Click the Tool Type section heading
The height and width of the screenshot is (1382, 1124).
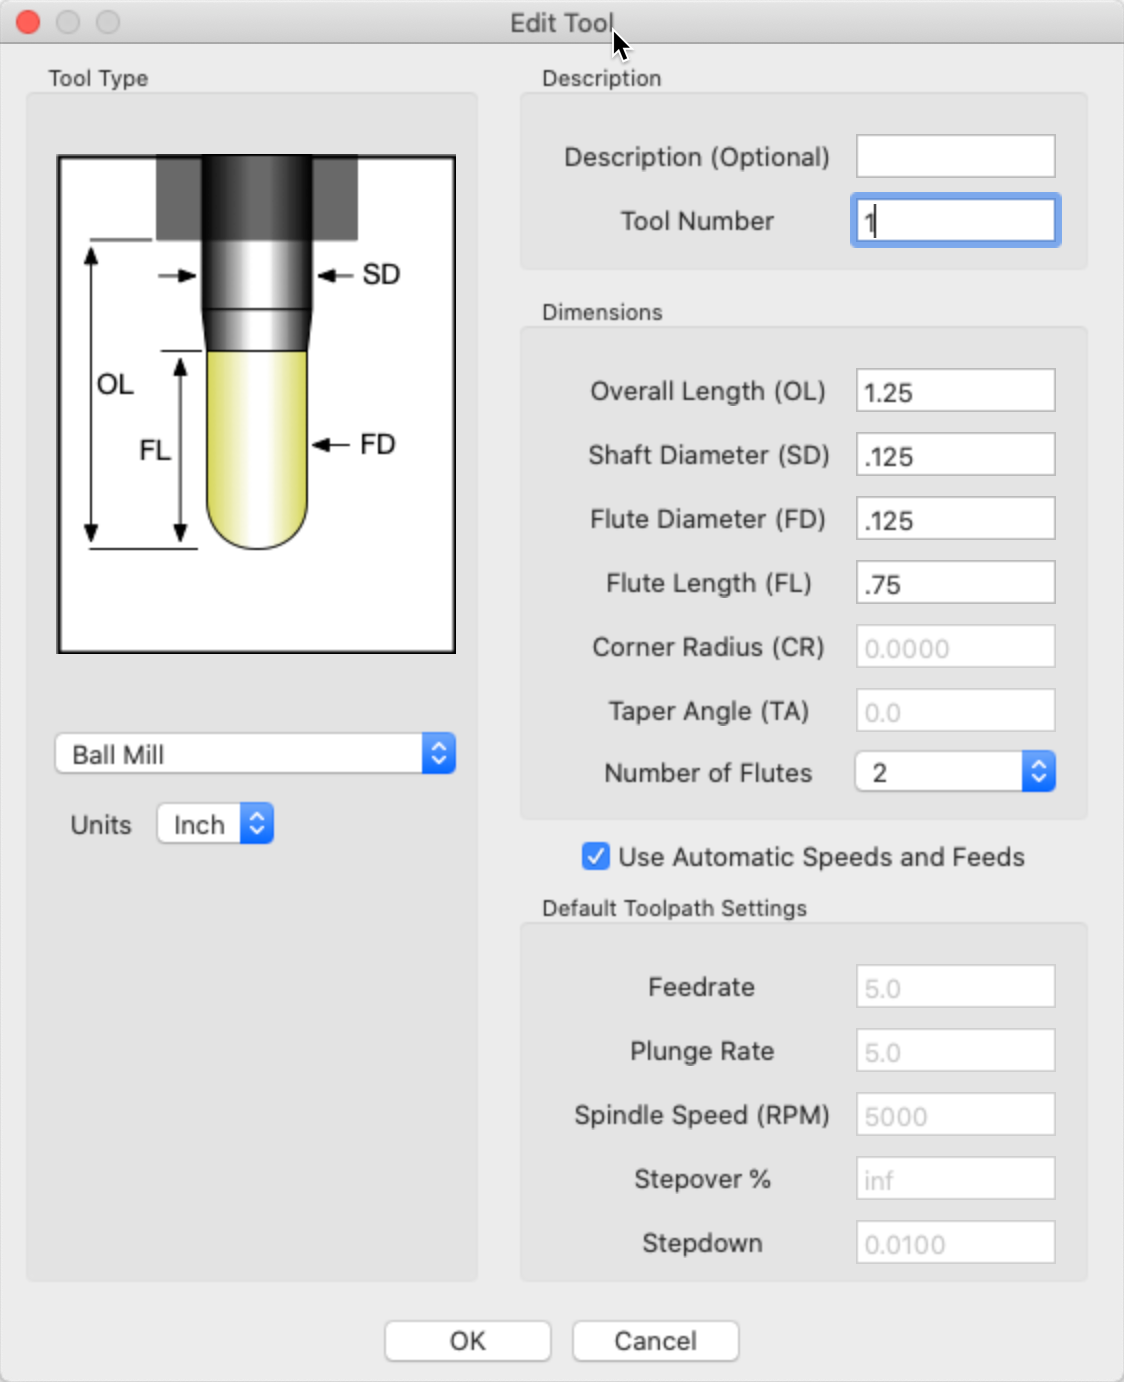(x=98, y=78)
